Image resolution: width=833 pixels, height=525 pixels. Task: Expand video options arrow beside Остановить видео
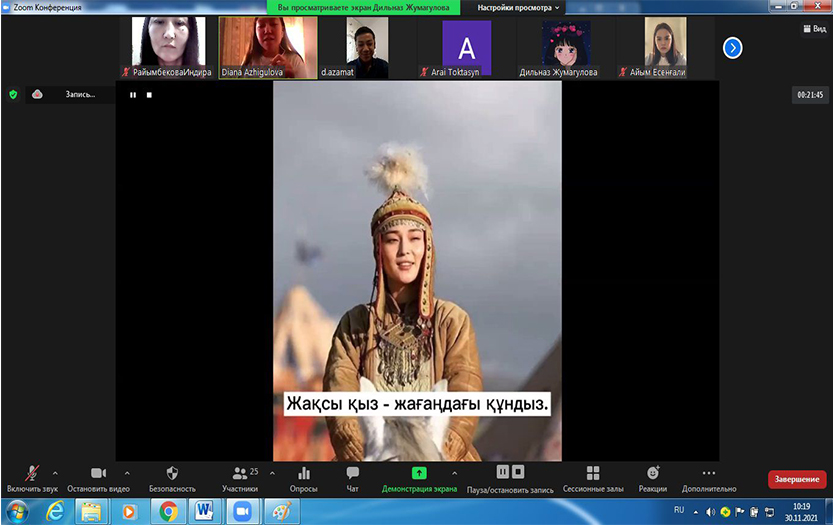point(127,473)
